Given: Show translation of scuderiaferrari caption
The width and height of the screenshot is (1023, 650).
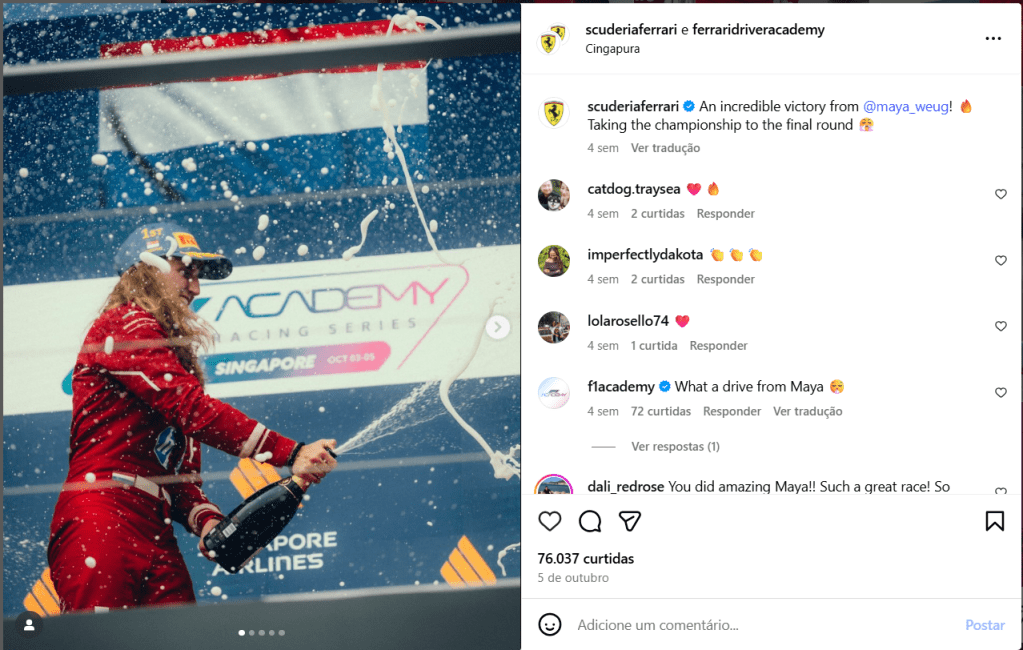Looking at the screenshot, I should [x=665, y=148].
